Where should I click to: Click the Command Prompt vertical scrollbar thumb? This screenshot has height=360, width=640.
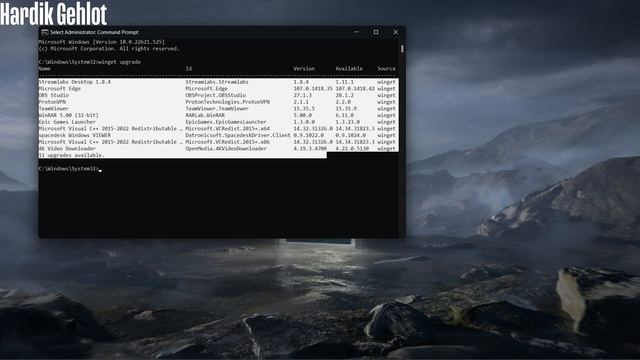(x=402, y=49)
